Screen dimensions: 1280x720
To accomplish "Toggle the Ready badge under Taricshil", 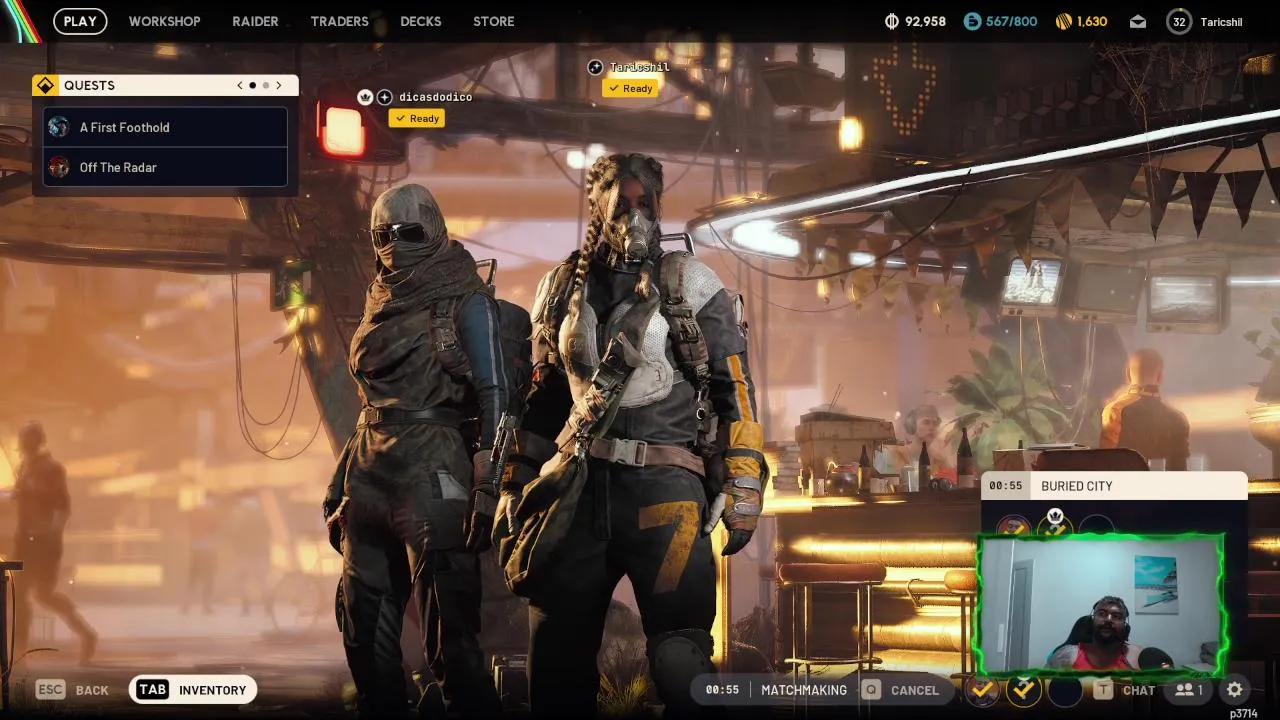I will [630, 88].
